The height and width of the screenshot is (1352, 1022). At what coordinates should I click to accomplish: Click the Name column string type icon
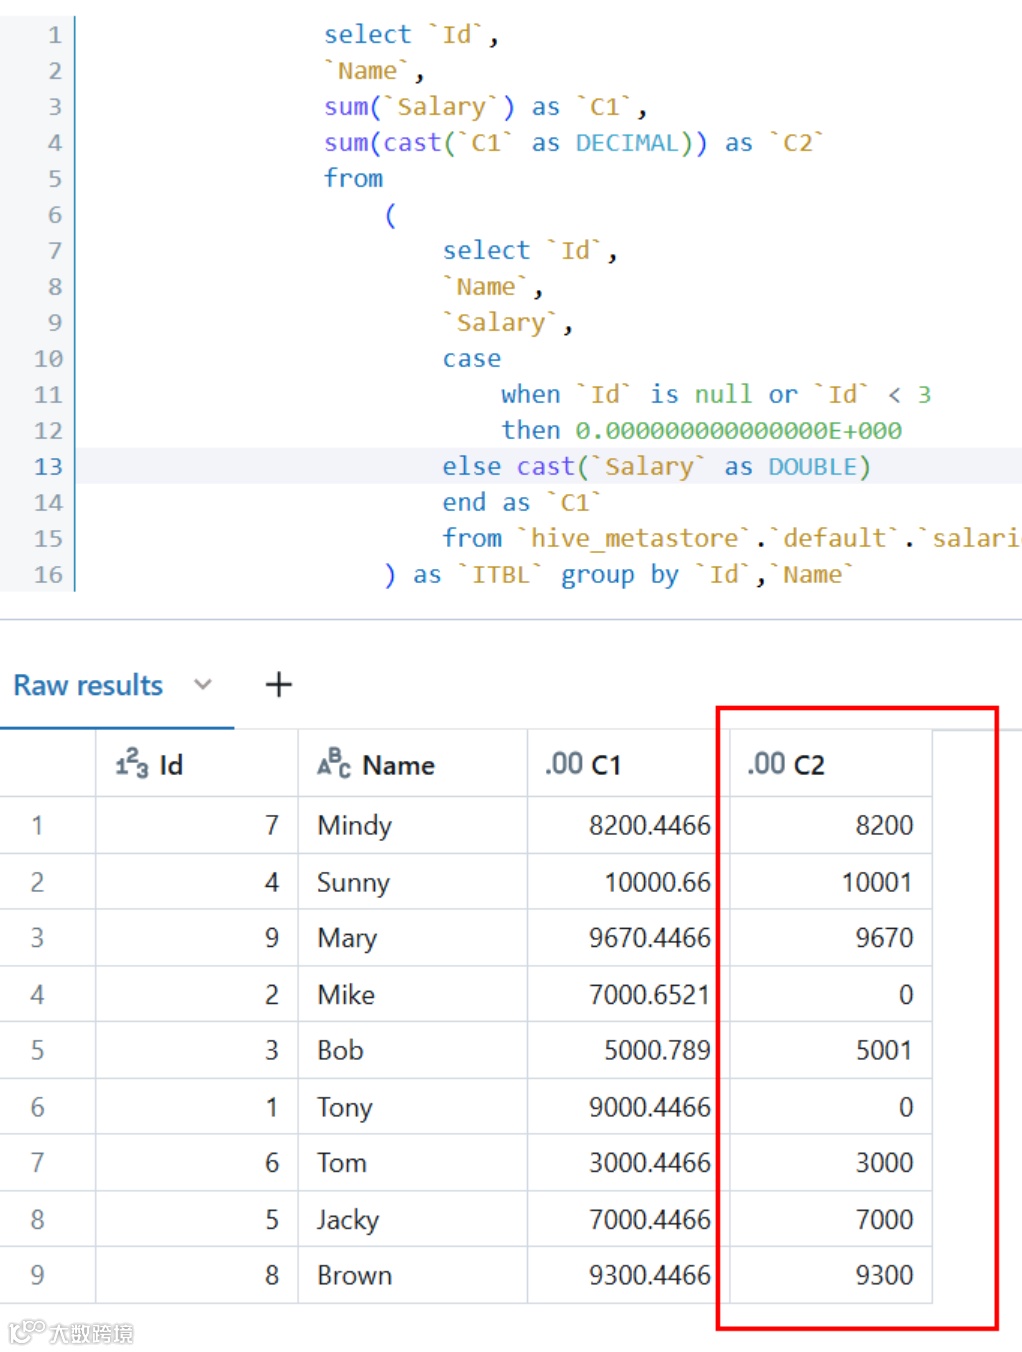click(x=334, y=765)
